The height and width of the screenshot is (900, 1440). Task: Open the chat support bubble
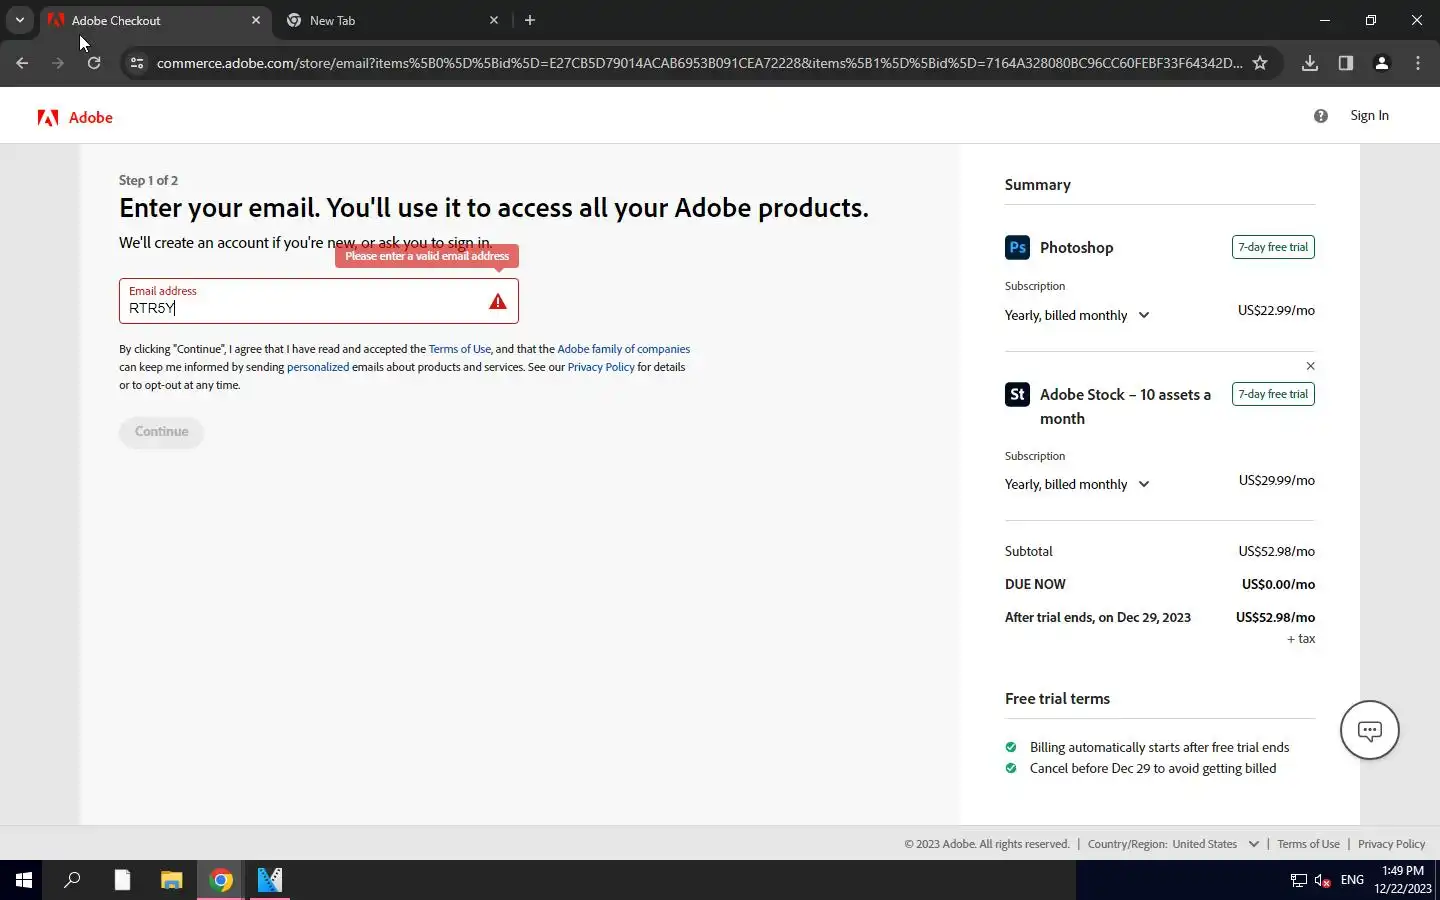(1369, 730)
